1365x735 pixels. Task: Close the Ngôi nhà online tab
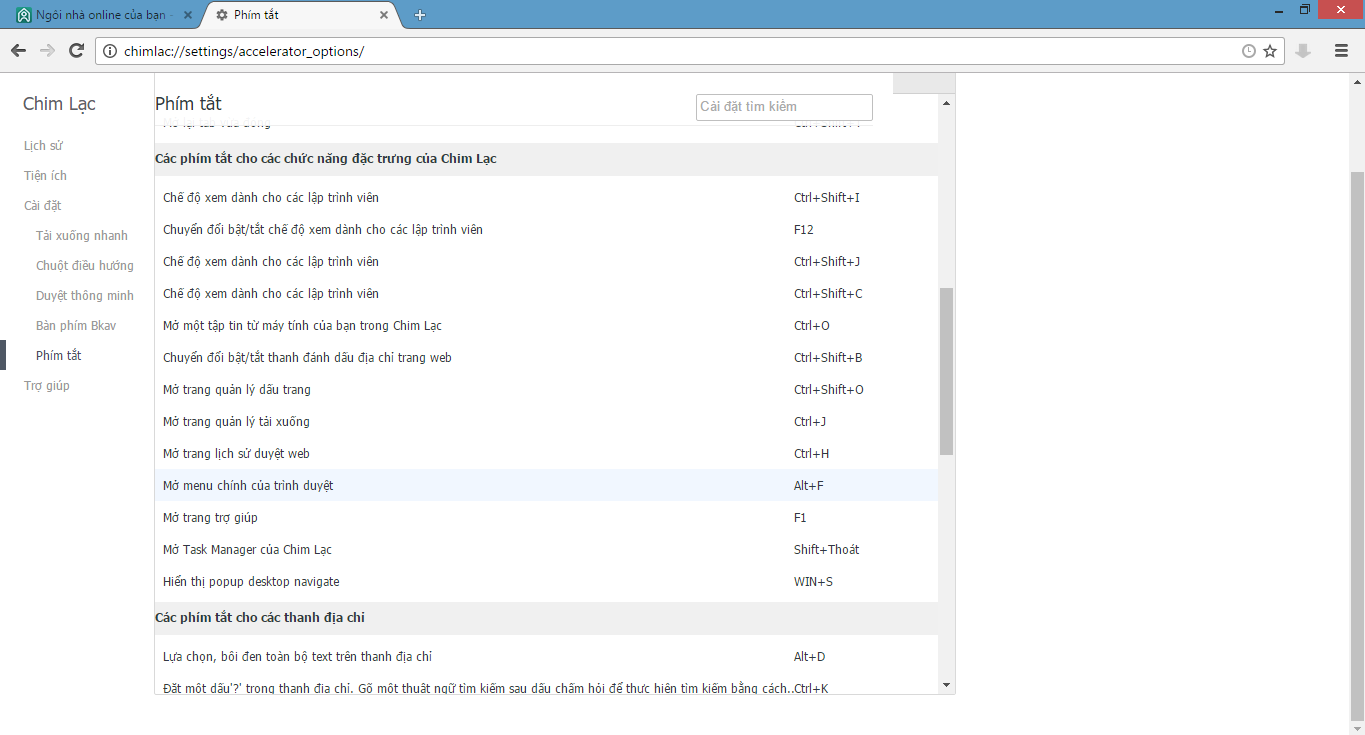(189, 15)
